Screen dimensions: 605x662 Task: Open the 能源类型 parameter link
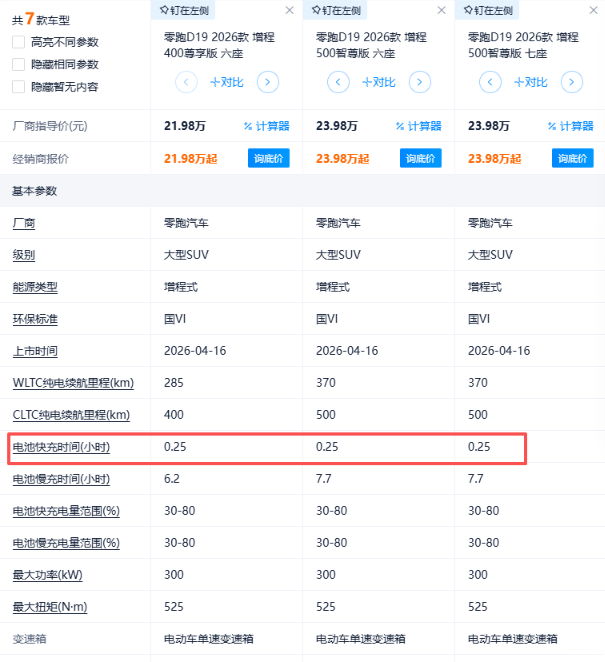(35, 287)
